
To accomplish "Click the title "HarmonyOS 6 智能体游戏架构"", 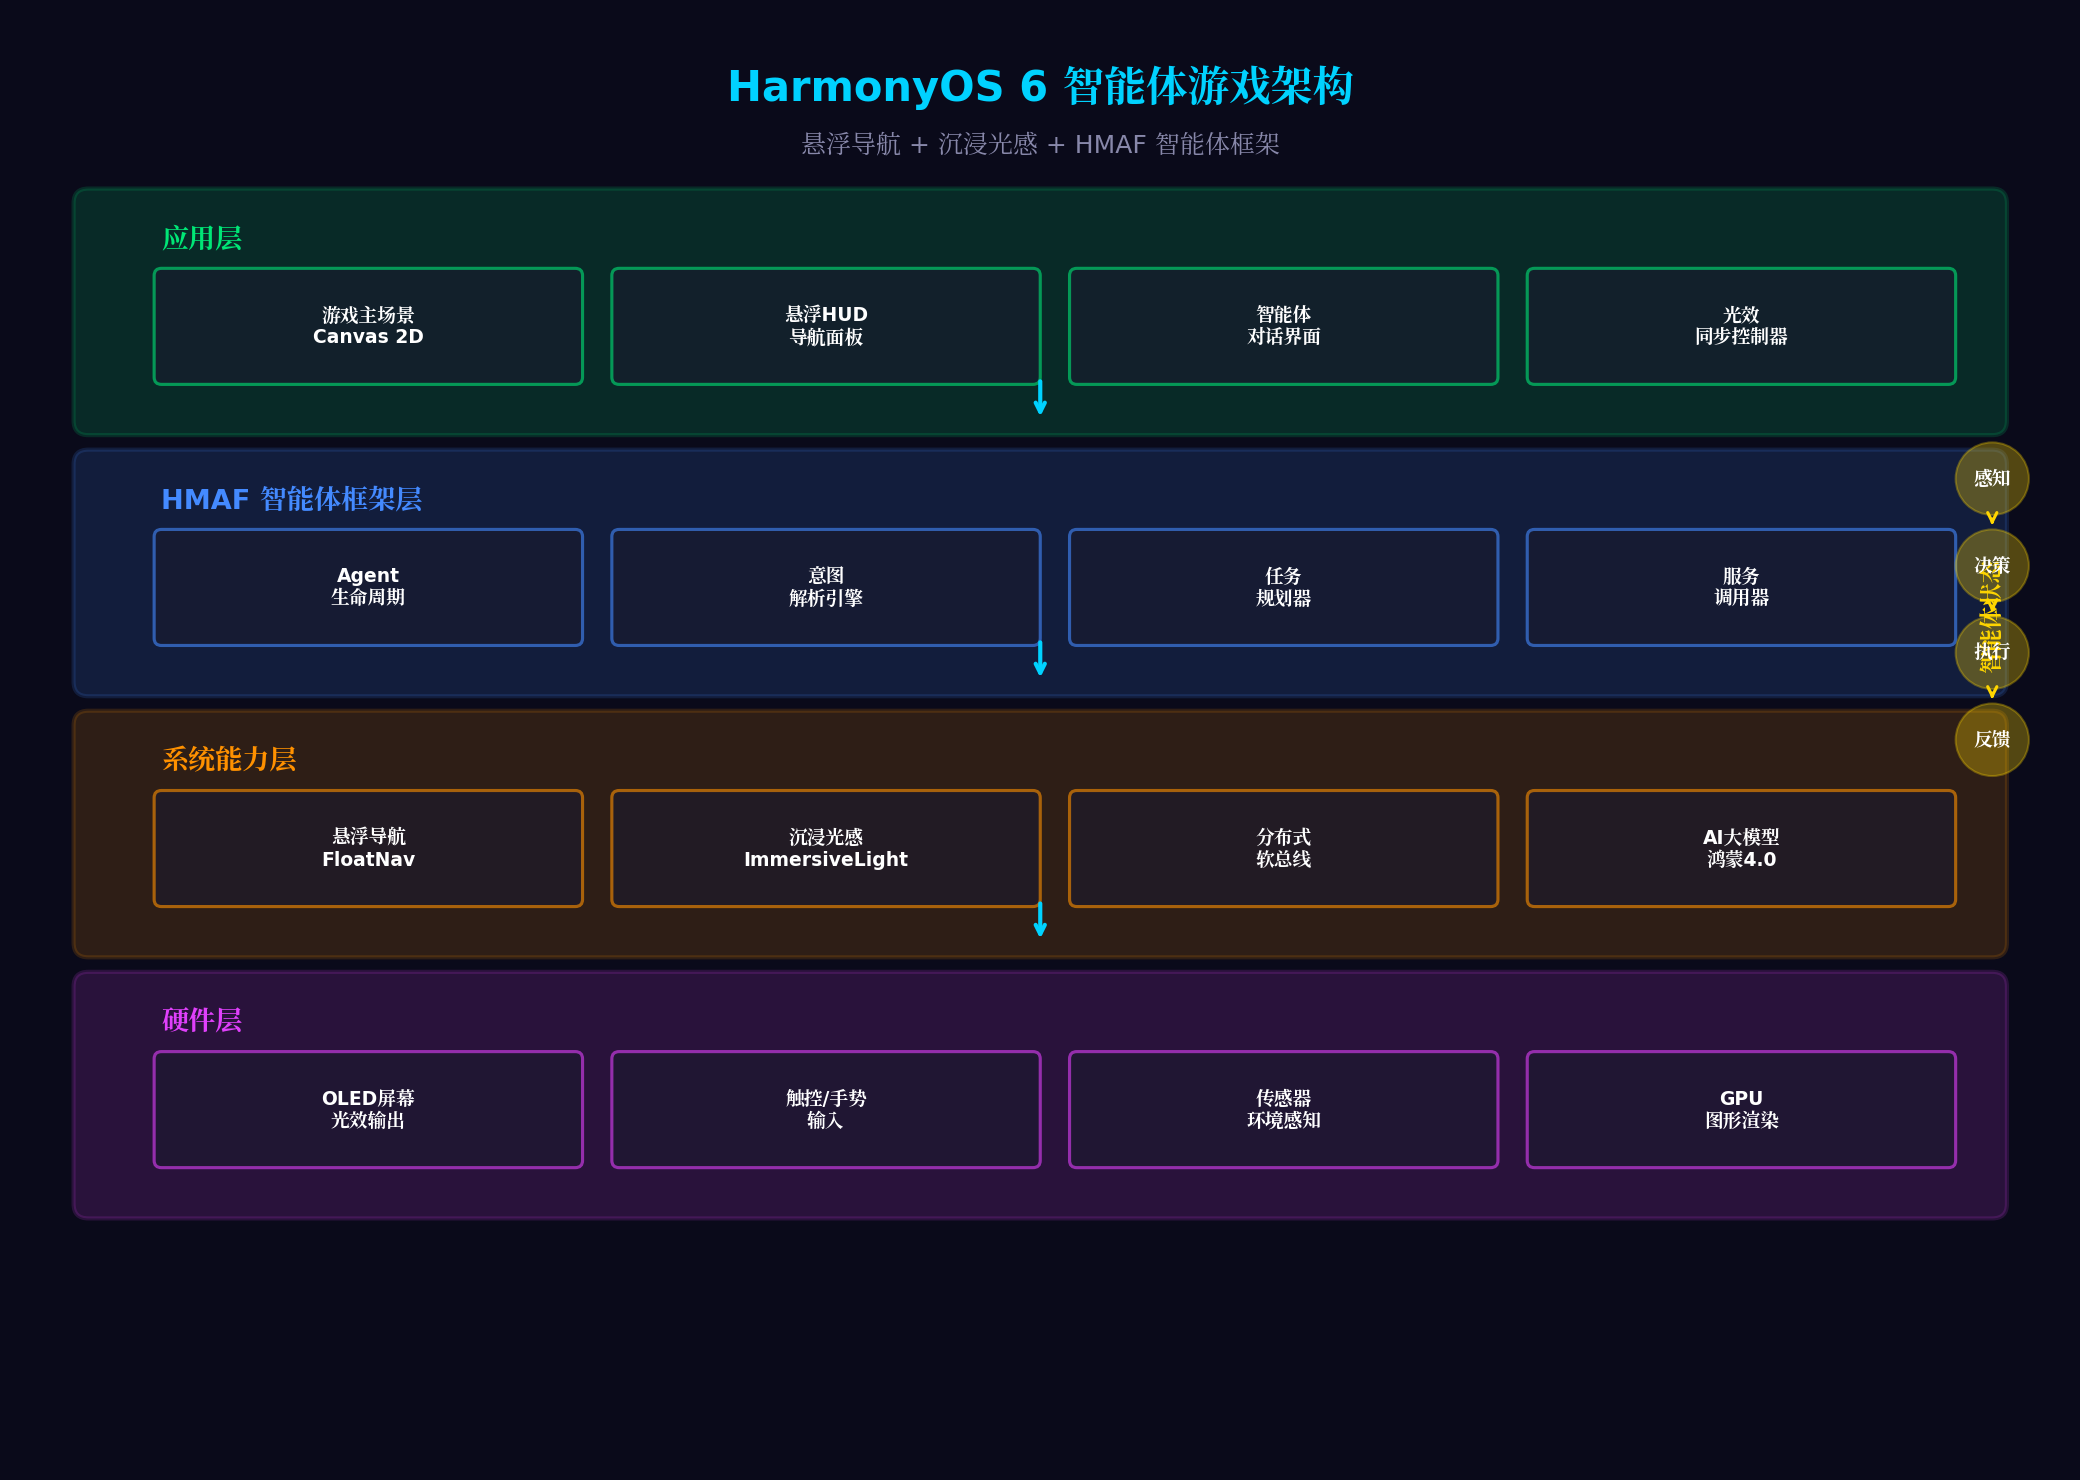I will point(1040,87).
